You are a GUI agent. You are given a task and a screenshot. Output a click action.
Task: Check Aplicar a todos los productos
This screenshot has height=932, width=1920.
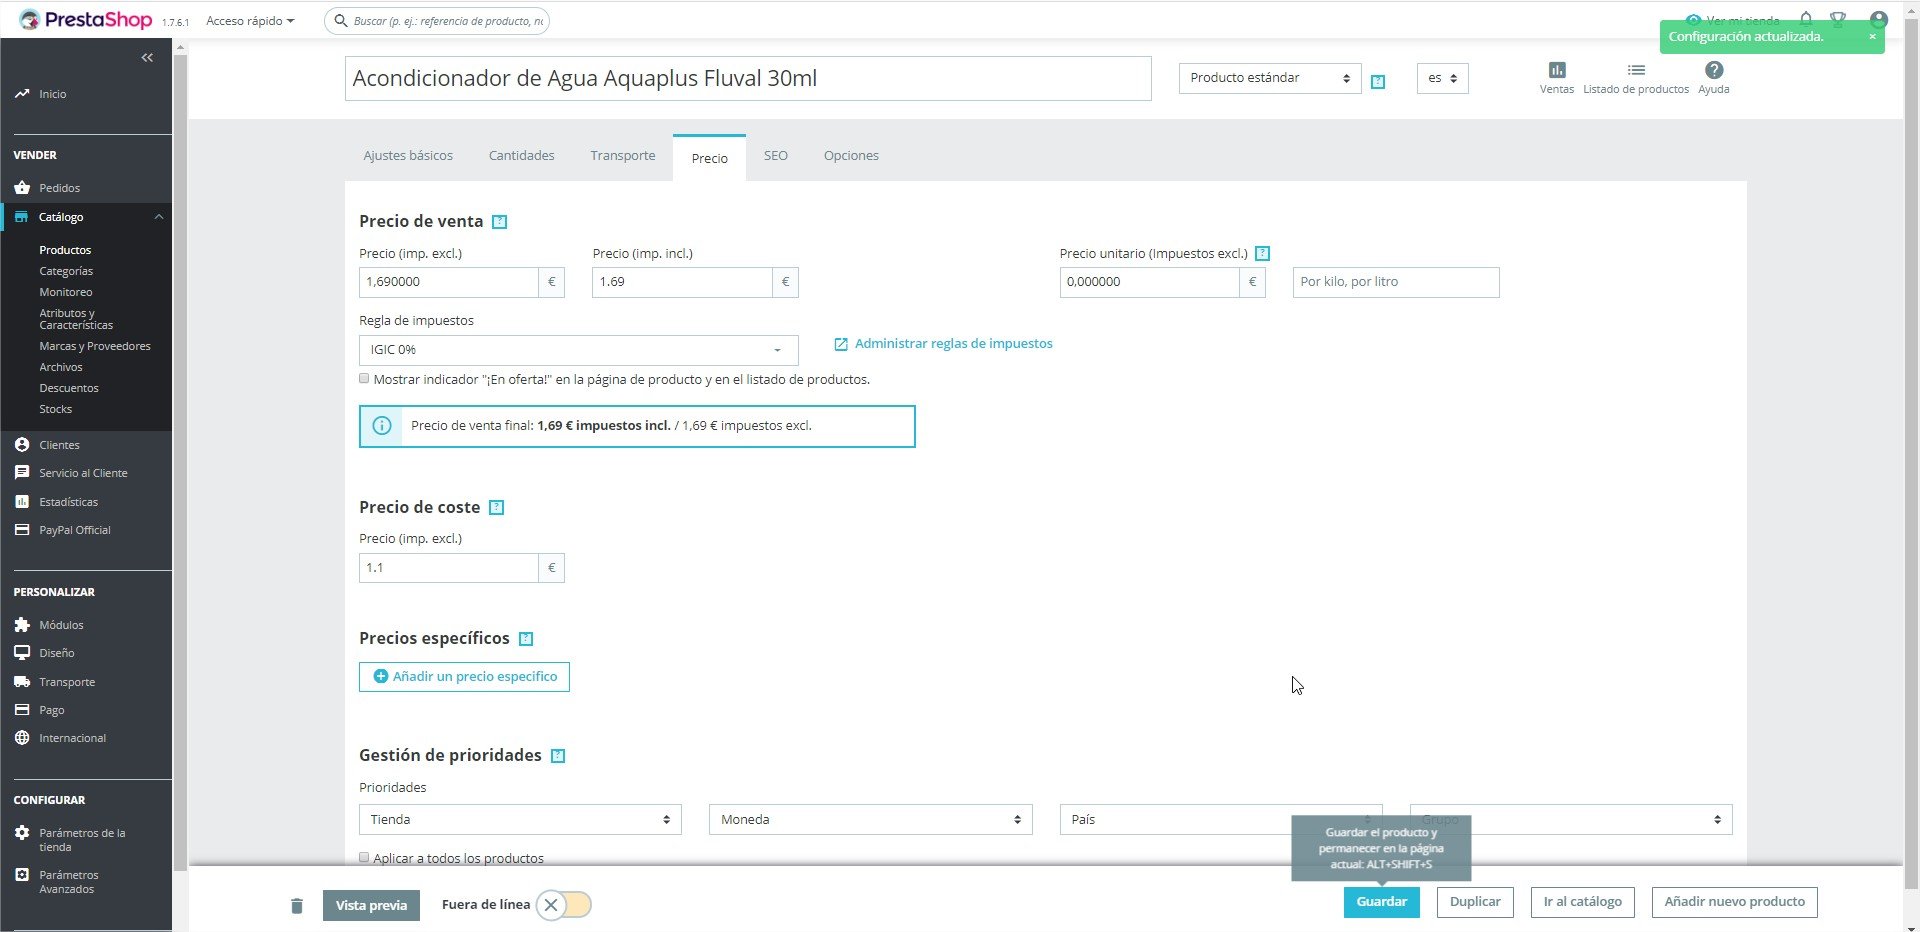coord(364,858)
